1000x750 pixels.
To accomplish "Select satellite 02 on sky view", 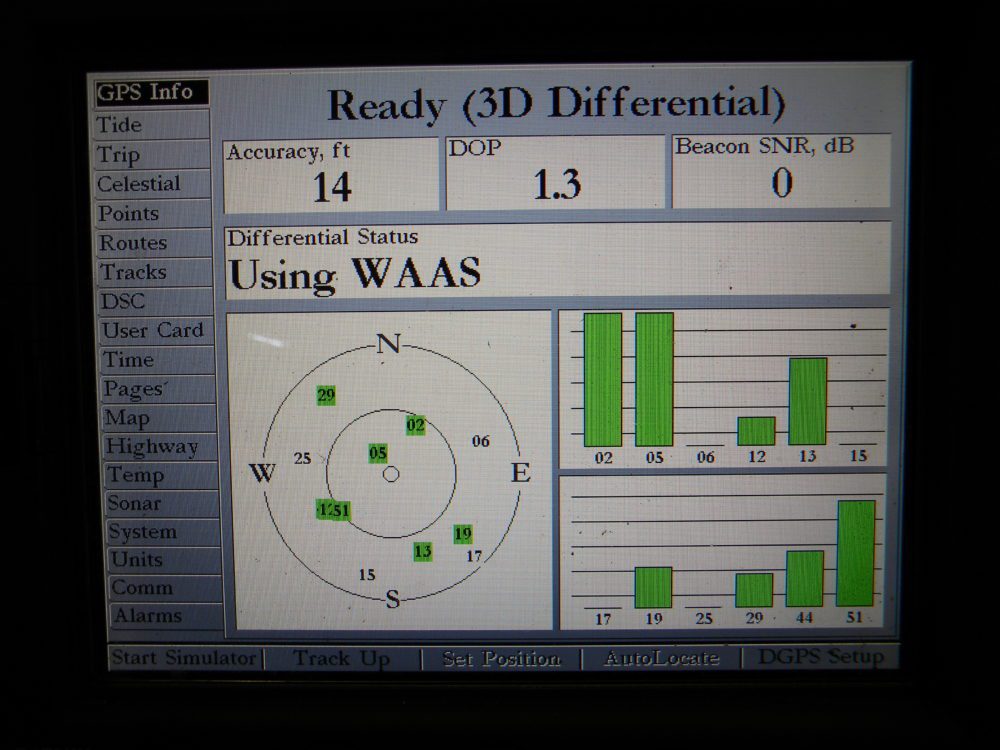I will (415, 425).
